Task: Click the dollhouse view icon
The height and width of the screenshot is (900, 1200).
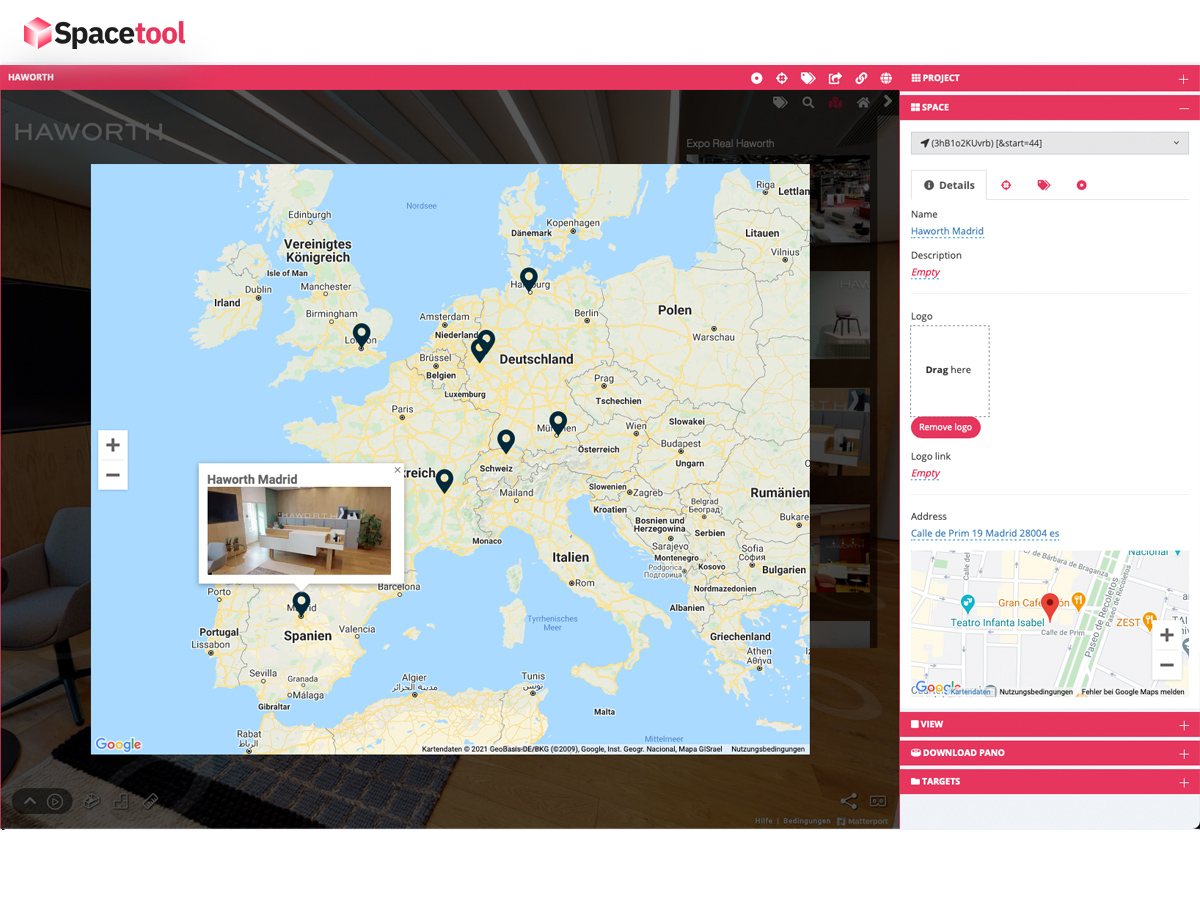Action: [91, 801]
